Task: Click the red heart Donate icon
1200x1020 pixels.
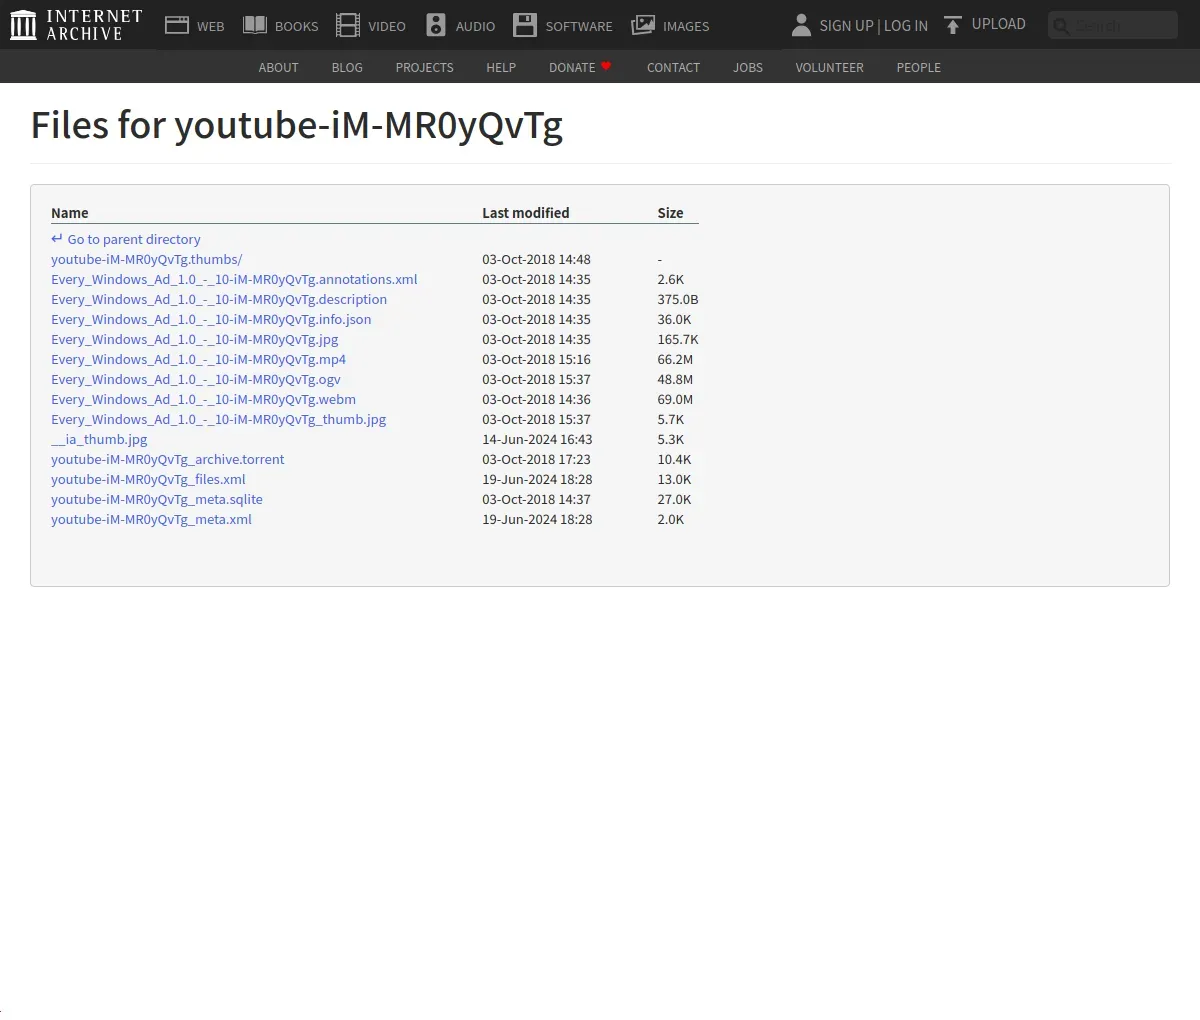Action: 606,66
